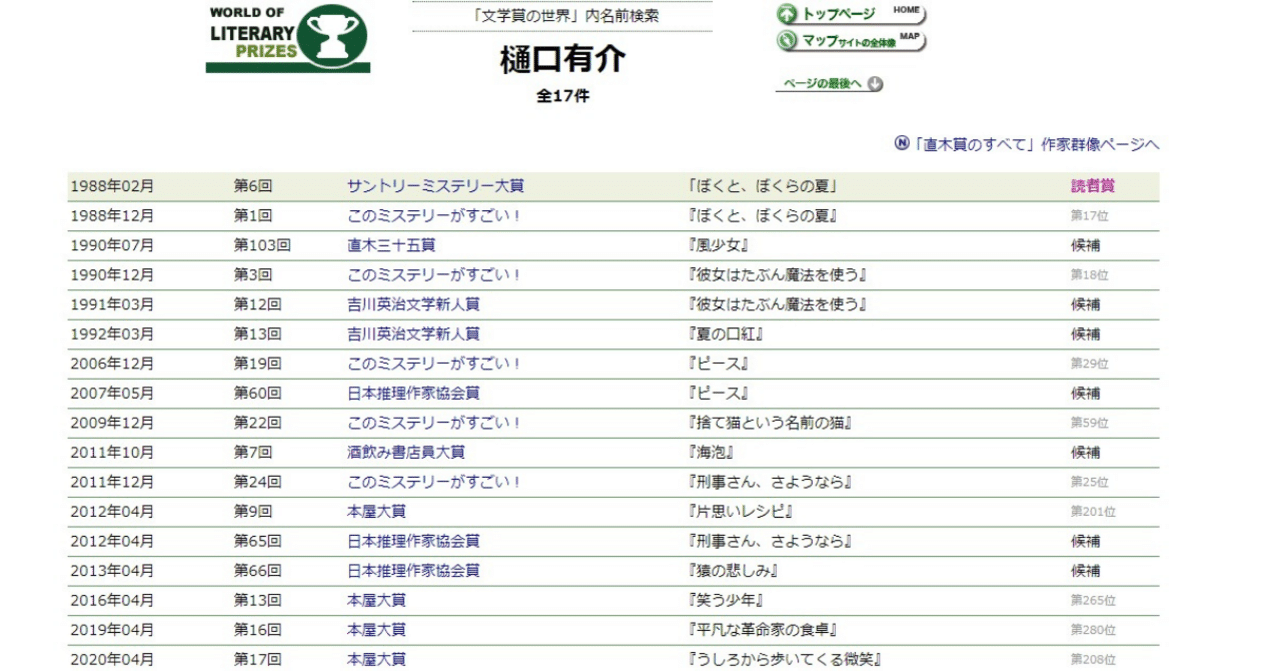This screenshot has height=671, width=1280.
Task: Click the date 2011年10月
Action: [x=112, y=452]
